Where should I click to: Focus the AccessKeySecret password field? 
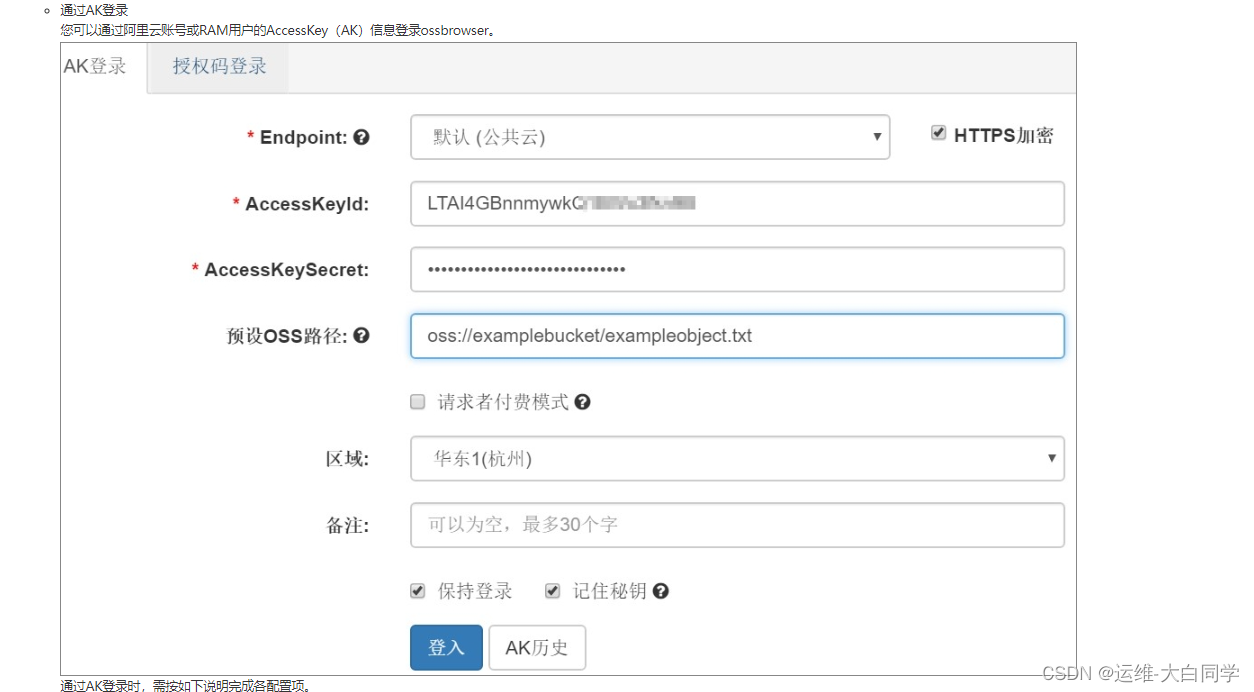click(x=737, y=269)
